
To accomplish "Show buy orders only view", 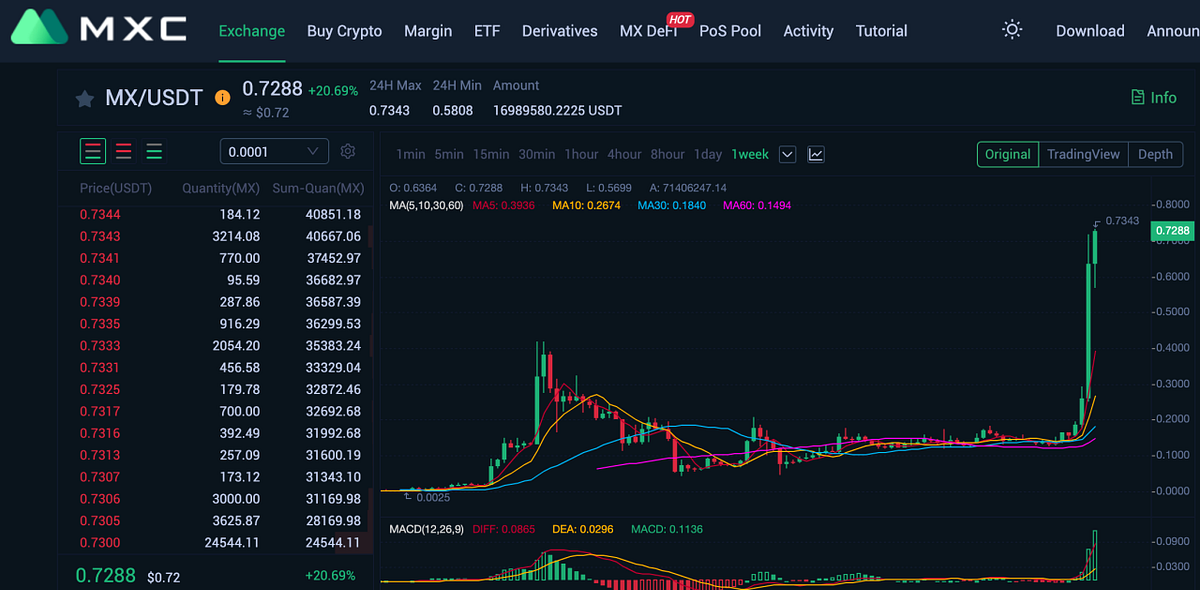I will pos(154,152).
